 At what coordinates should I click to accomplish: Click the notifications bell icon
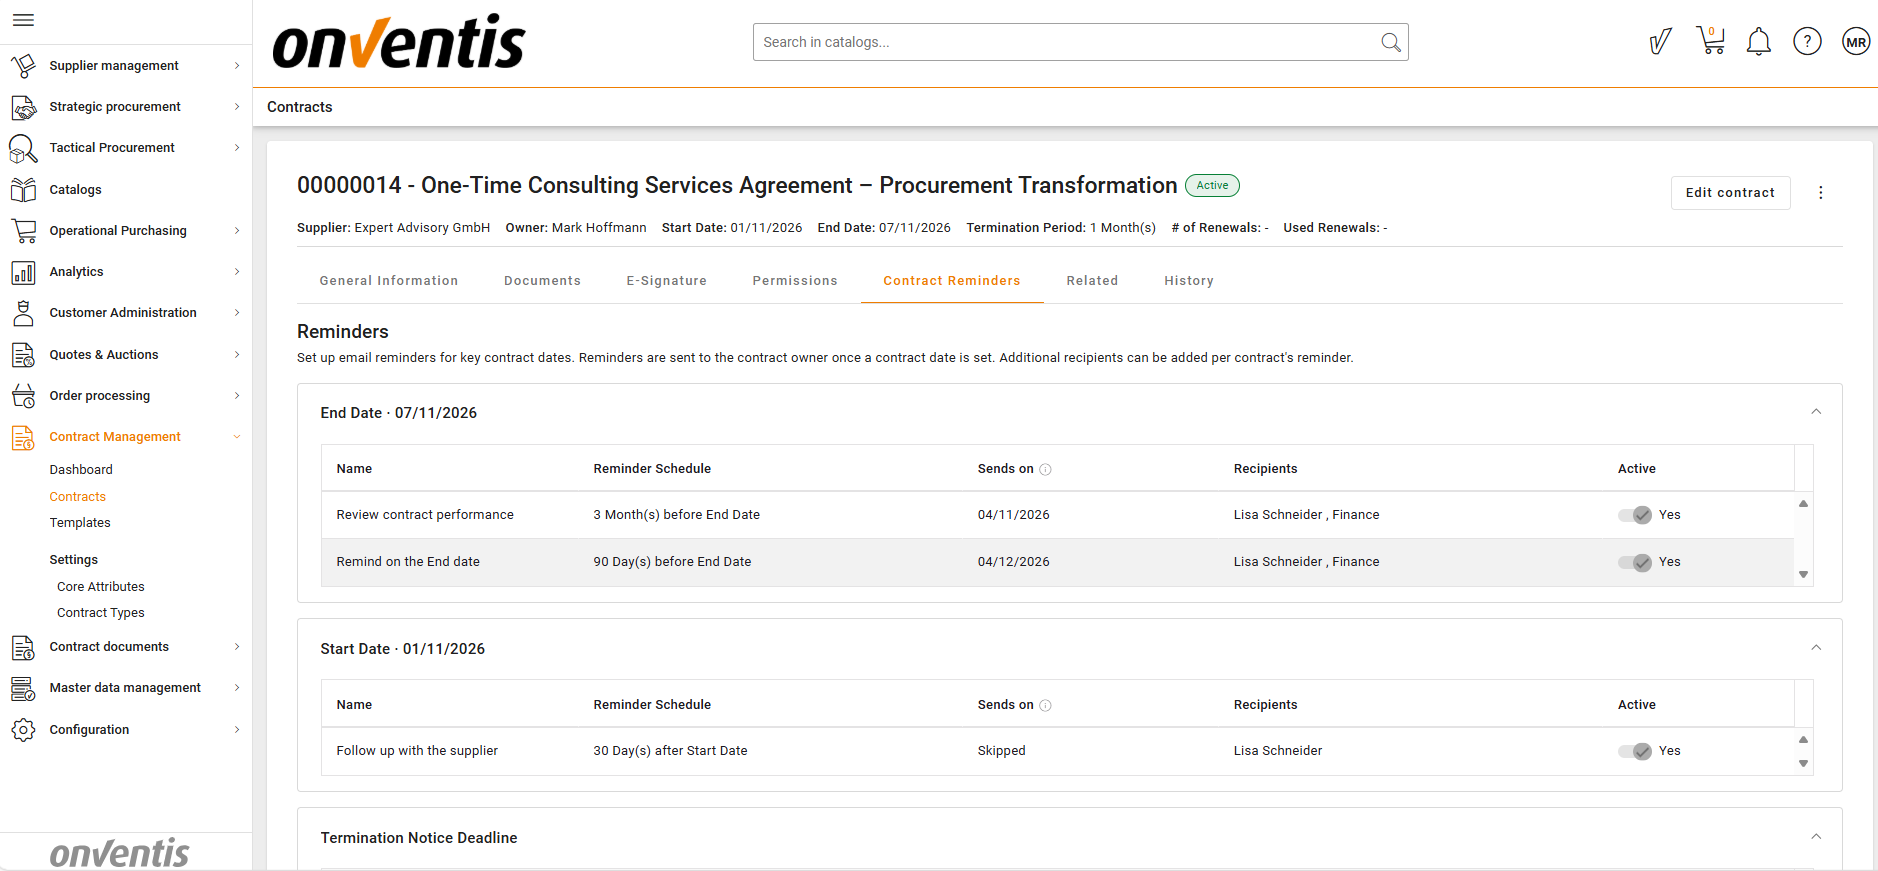tap(1758, 42)
